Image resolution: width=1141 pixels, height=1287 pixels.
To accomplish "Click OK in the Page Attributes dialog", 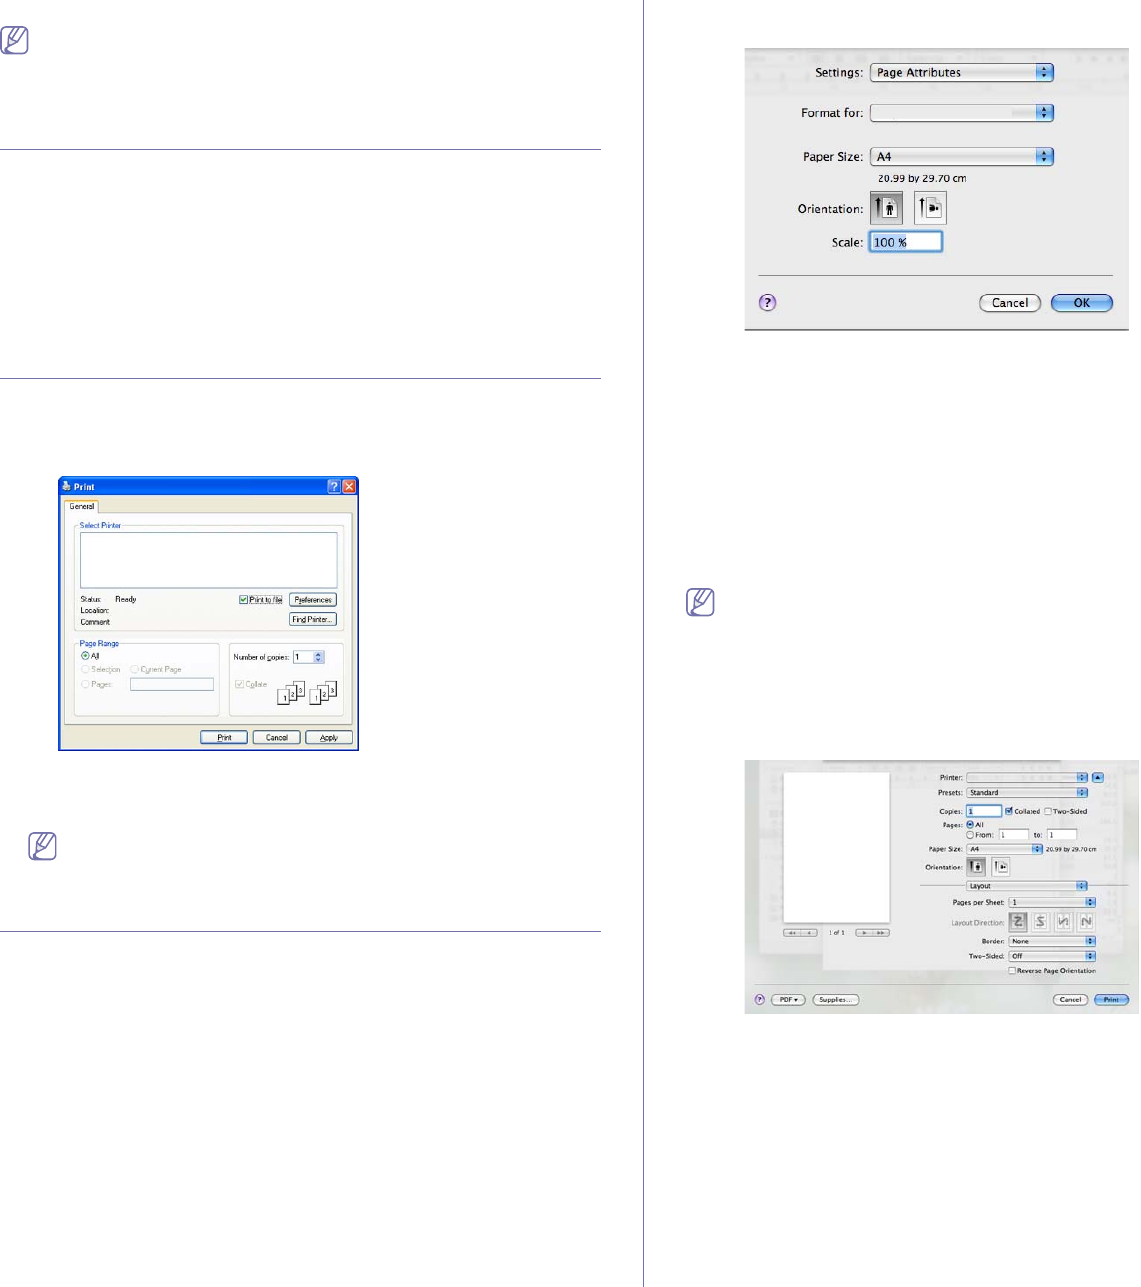I will click(x=1082, y=303).
